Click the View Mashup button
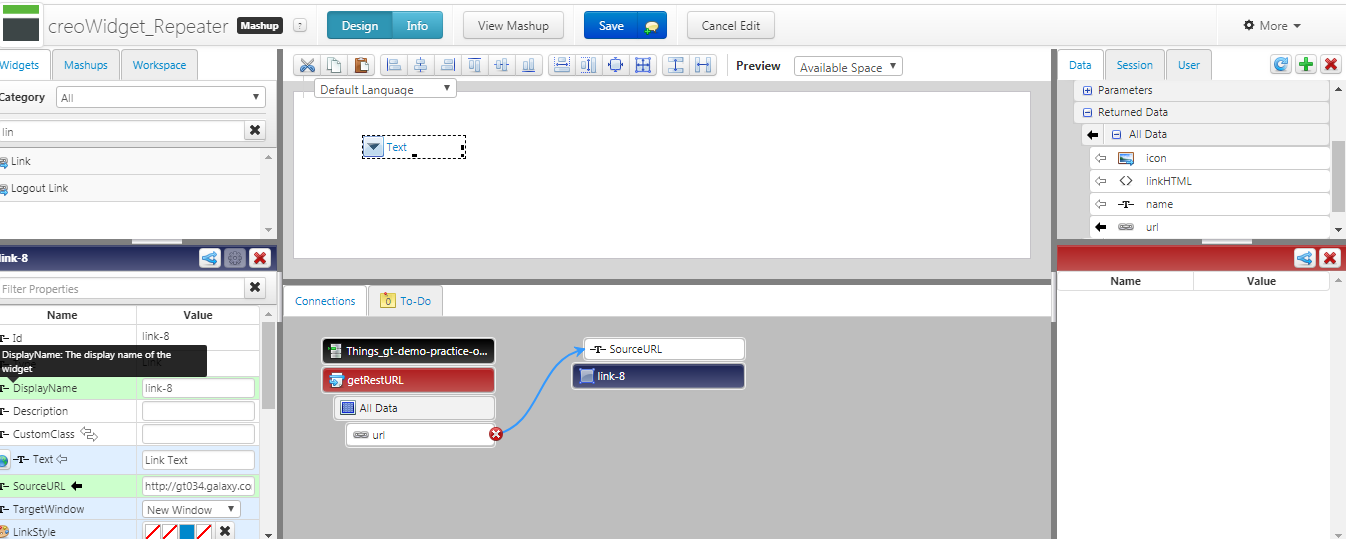Viewport: 1346px width, 539px height. coord(513,26)
